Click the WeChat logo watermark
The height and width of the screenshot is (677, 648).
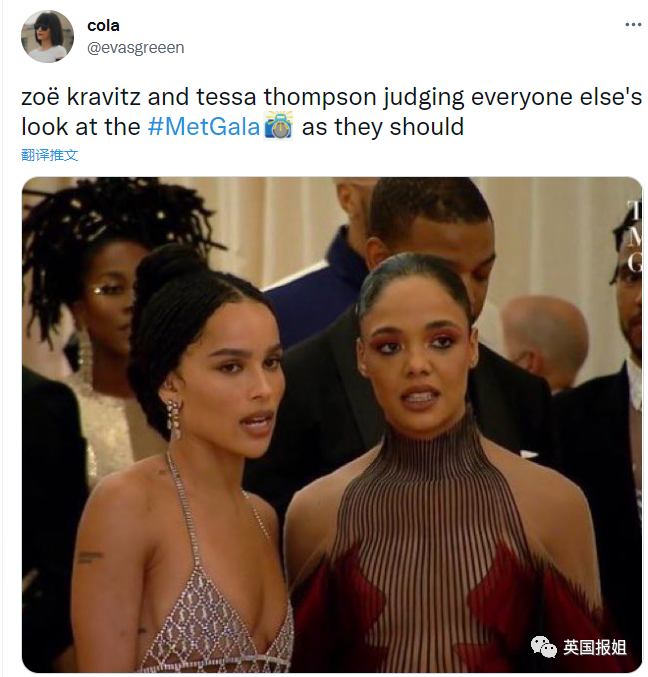(x=544, y=647)
